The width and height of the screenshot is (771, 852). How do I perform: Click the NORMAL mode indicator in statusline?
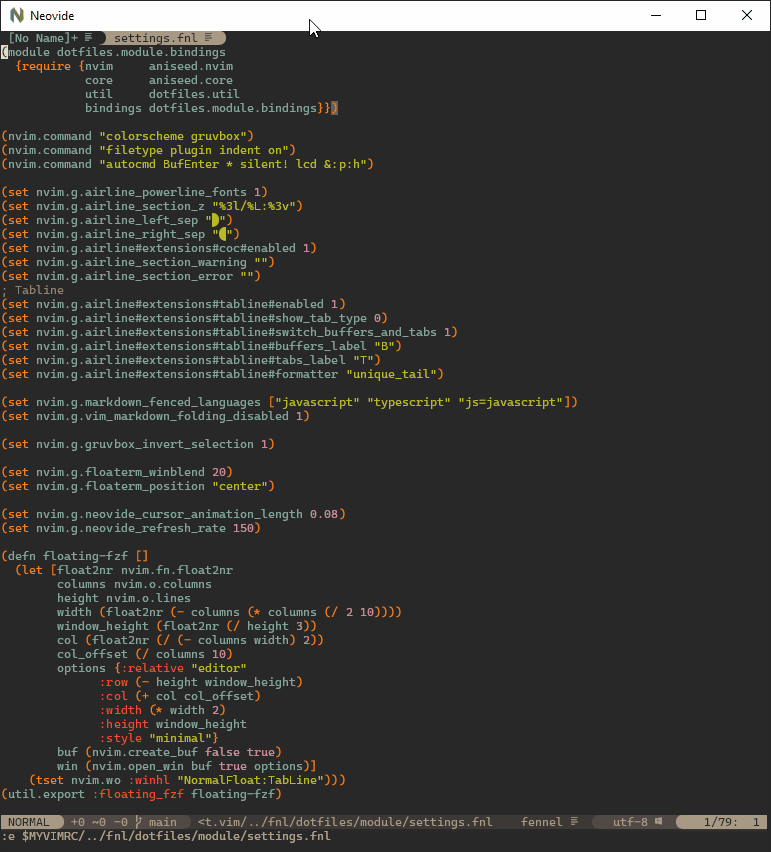[28, 822]
